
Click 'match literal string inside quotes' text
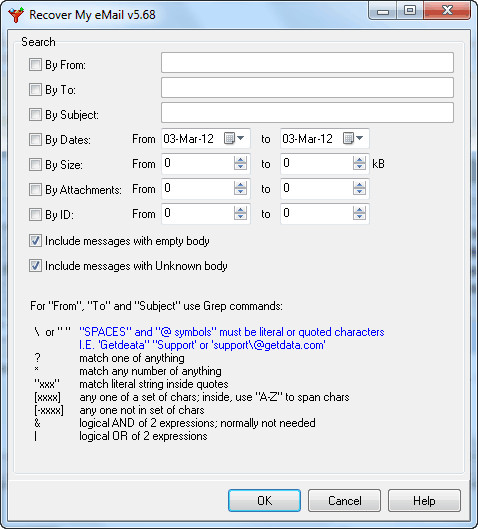tap(154, 384)
